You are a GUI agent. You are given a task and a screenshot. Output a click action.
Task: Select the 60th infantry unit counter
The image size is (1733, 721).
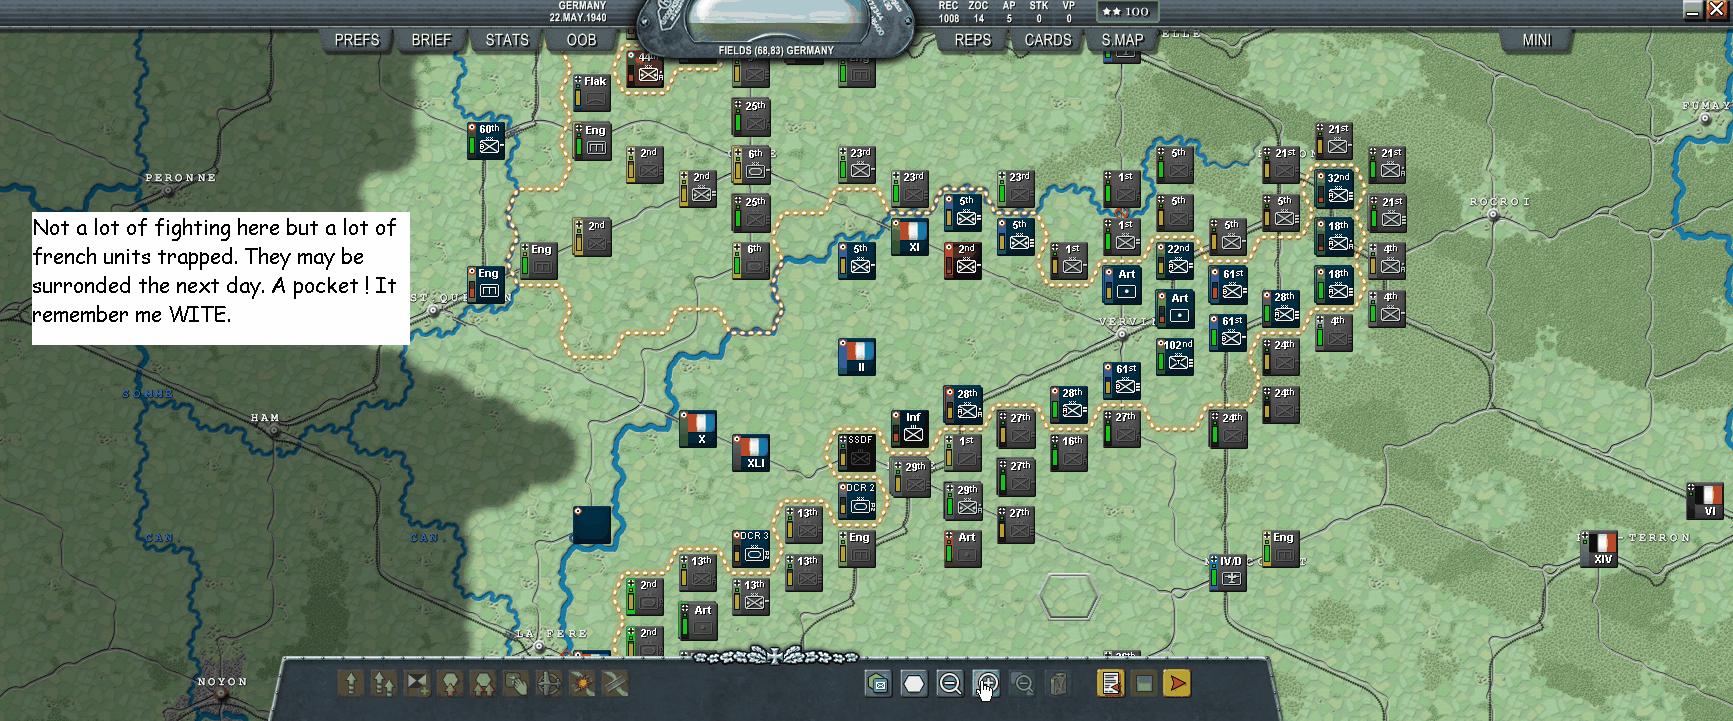tap(486, 141)
